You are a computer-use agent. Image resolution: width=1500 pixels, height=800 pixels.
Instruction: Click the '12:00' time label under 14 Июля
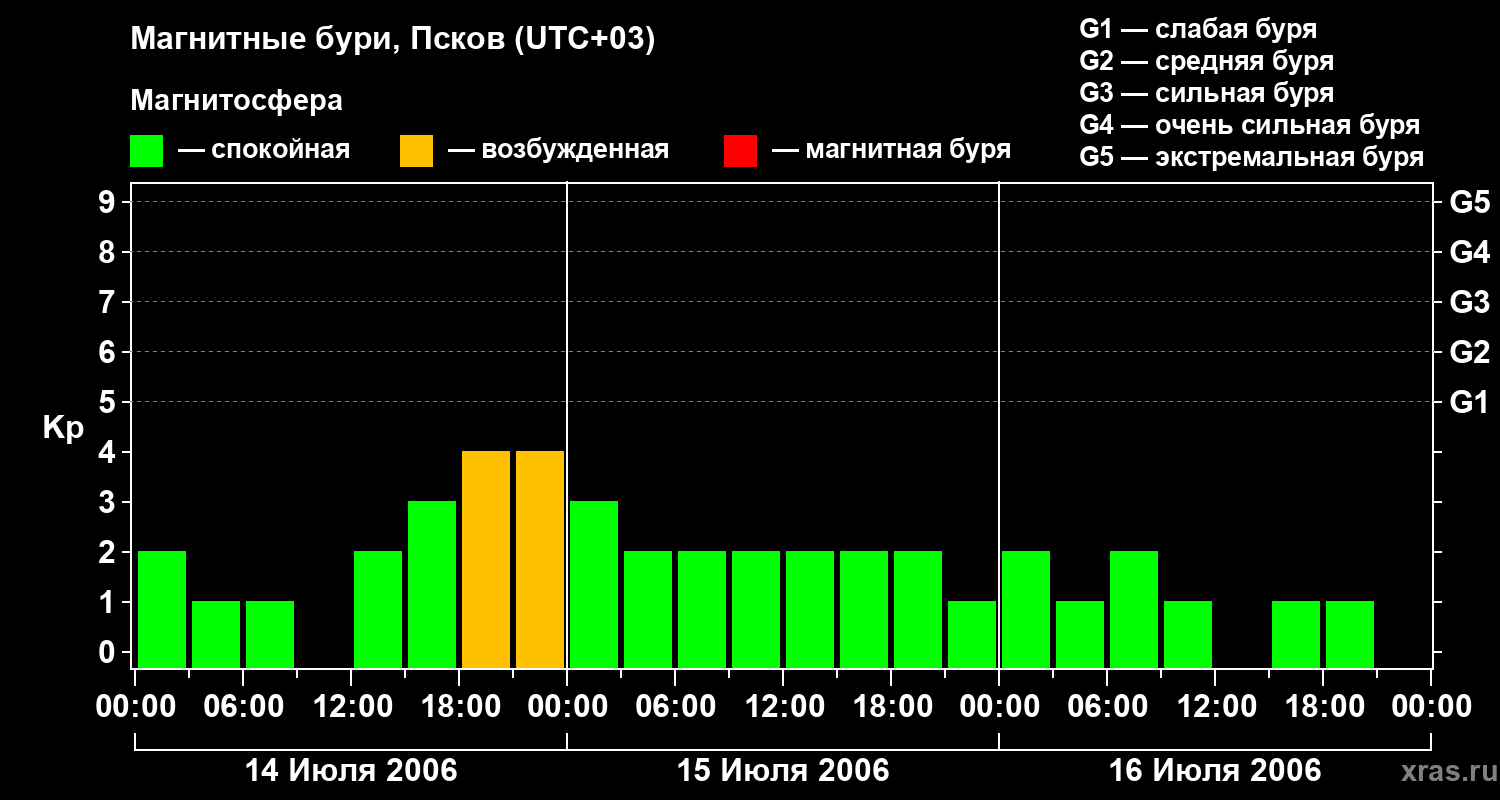tap(351, 707)
